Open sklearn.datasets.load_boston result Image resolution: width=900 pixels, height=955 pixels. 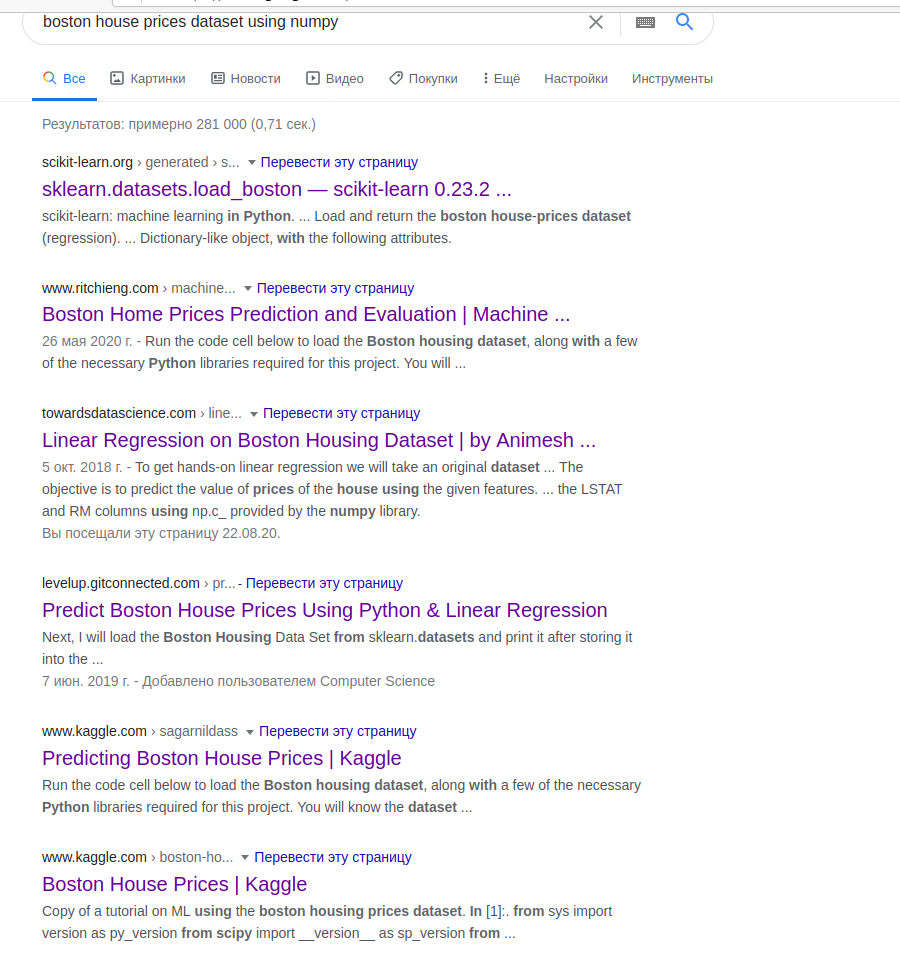point(276,189)
